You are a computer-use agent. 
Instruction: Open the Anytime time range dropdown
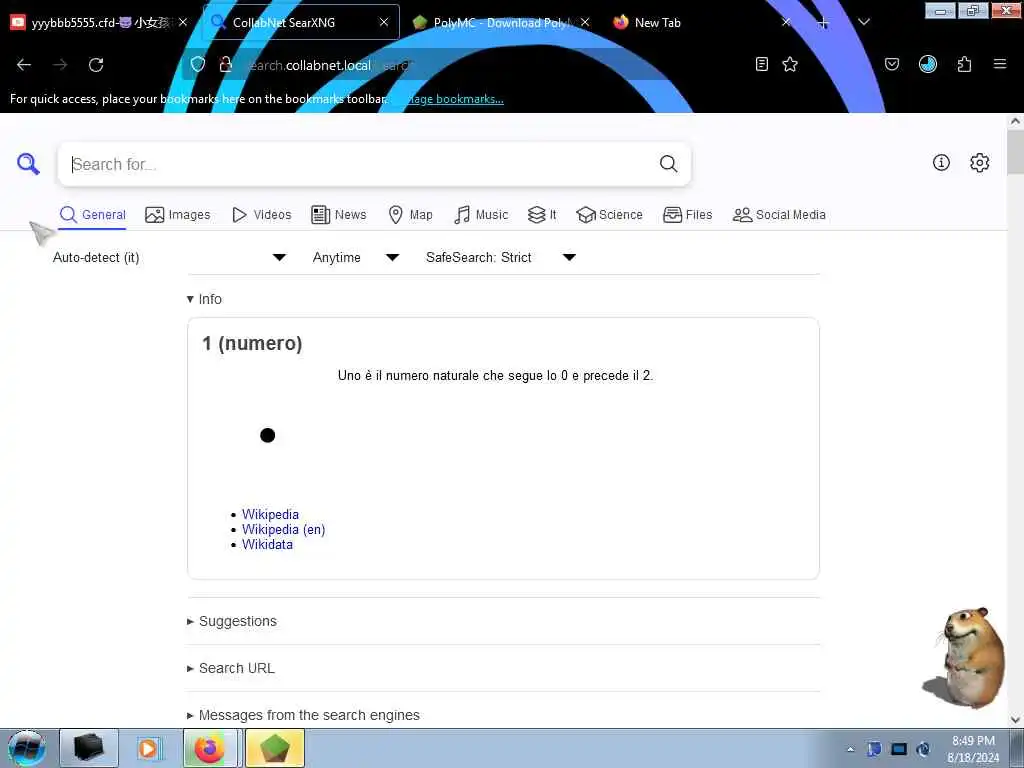(x=355, y=257)
